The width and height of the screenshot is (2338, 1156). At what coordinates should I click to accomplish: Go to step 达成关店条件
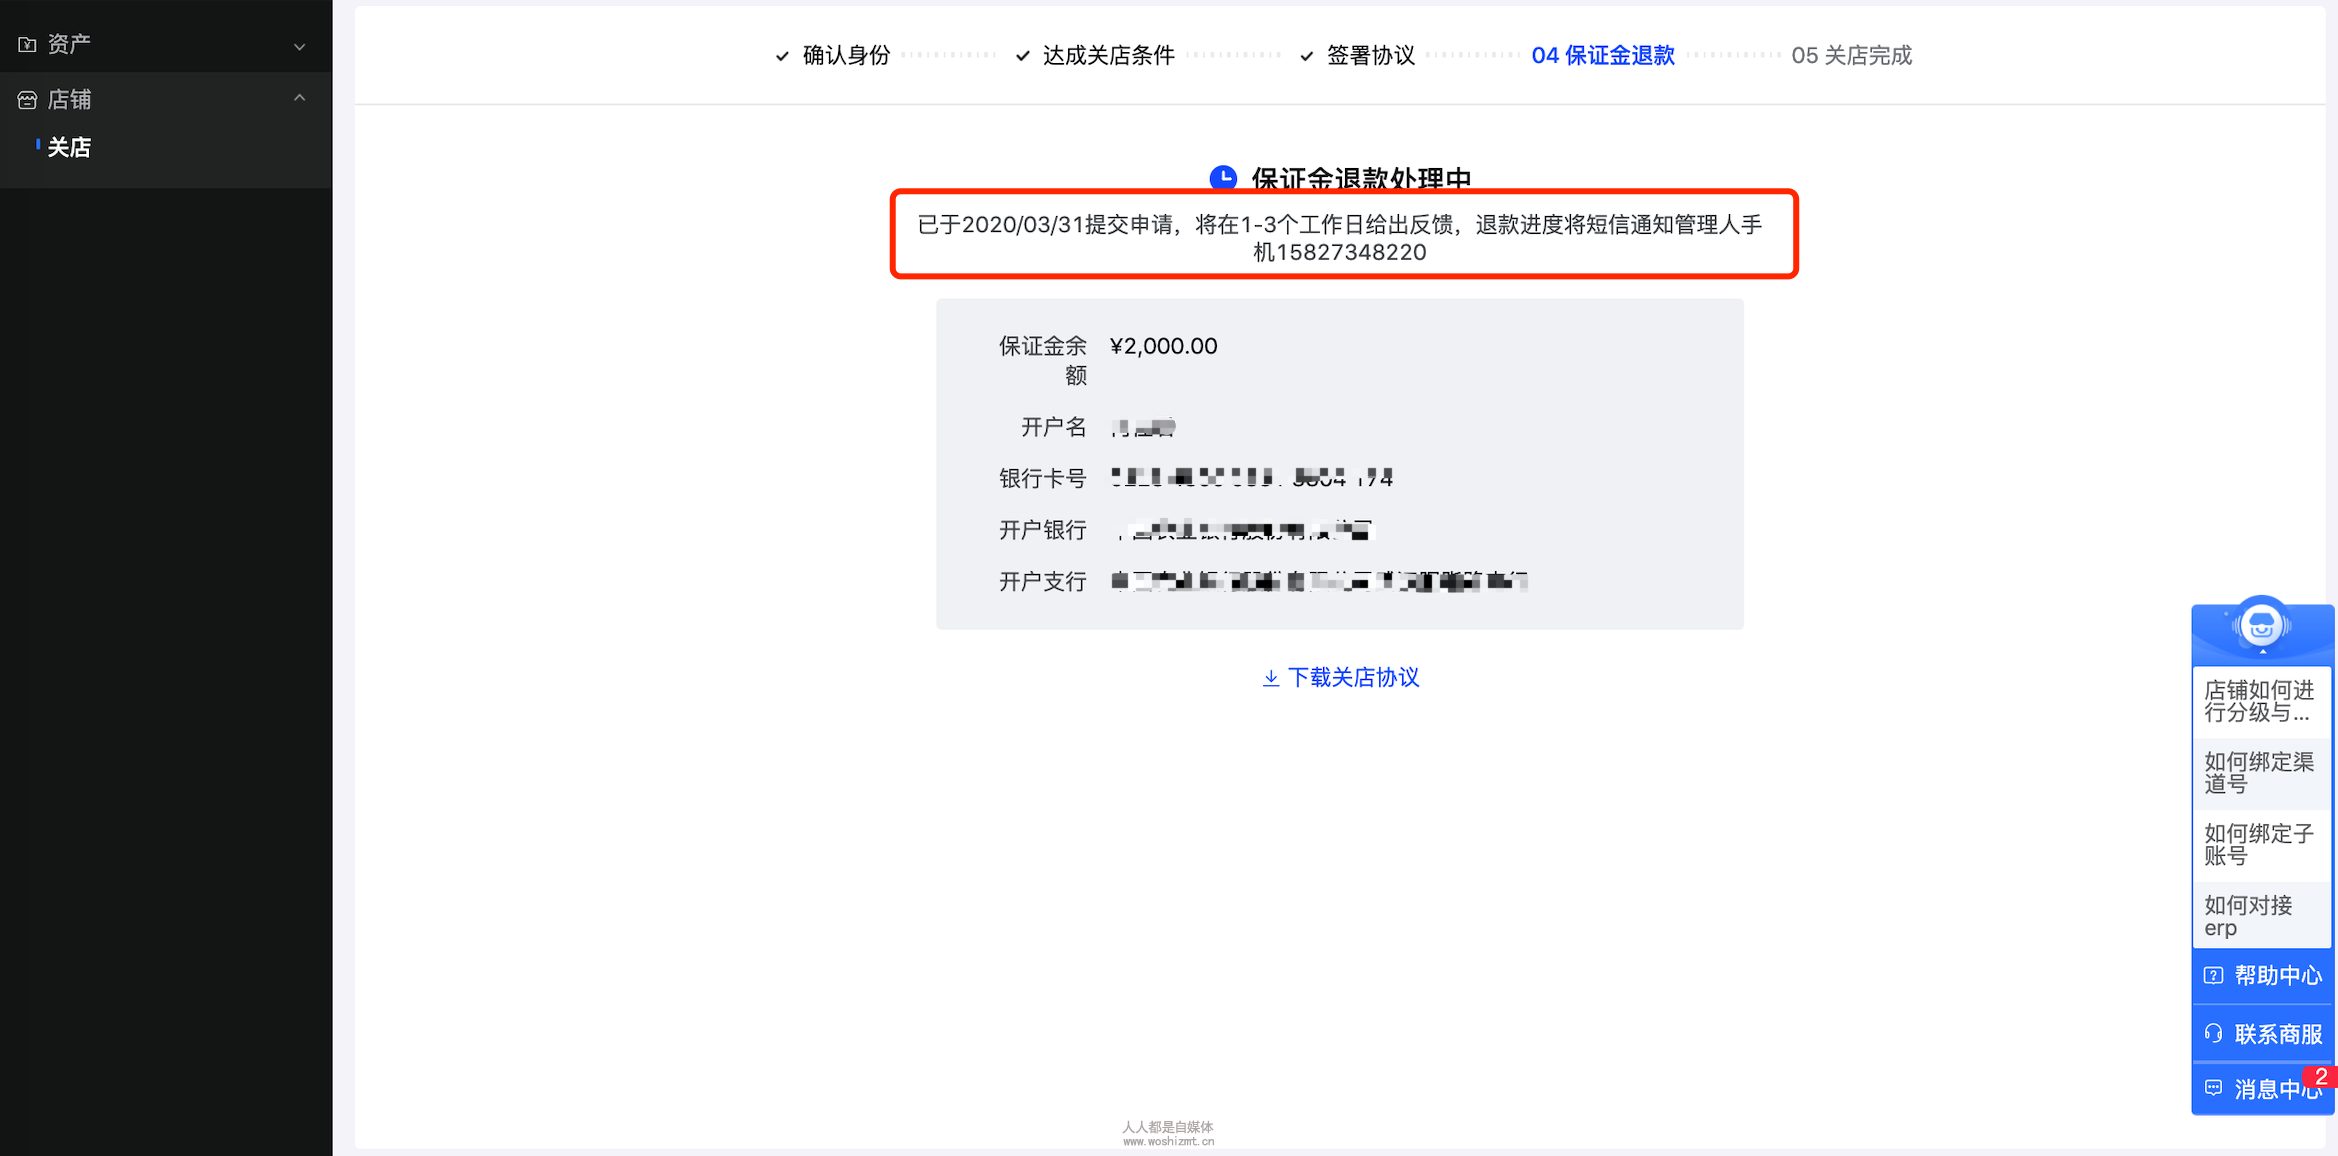click(x=1108, y=55)
